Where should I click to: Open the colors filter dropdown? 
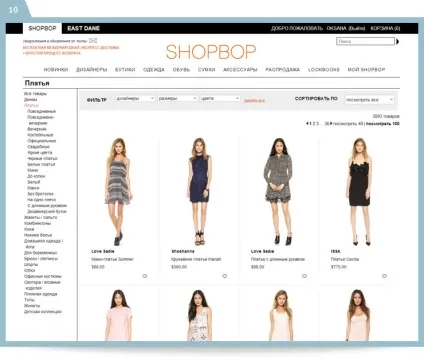pyautogui.click(x=220, y=98)
